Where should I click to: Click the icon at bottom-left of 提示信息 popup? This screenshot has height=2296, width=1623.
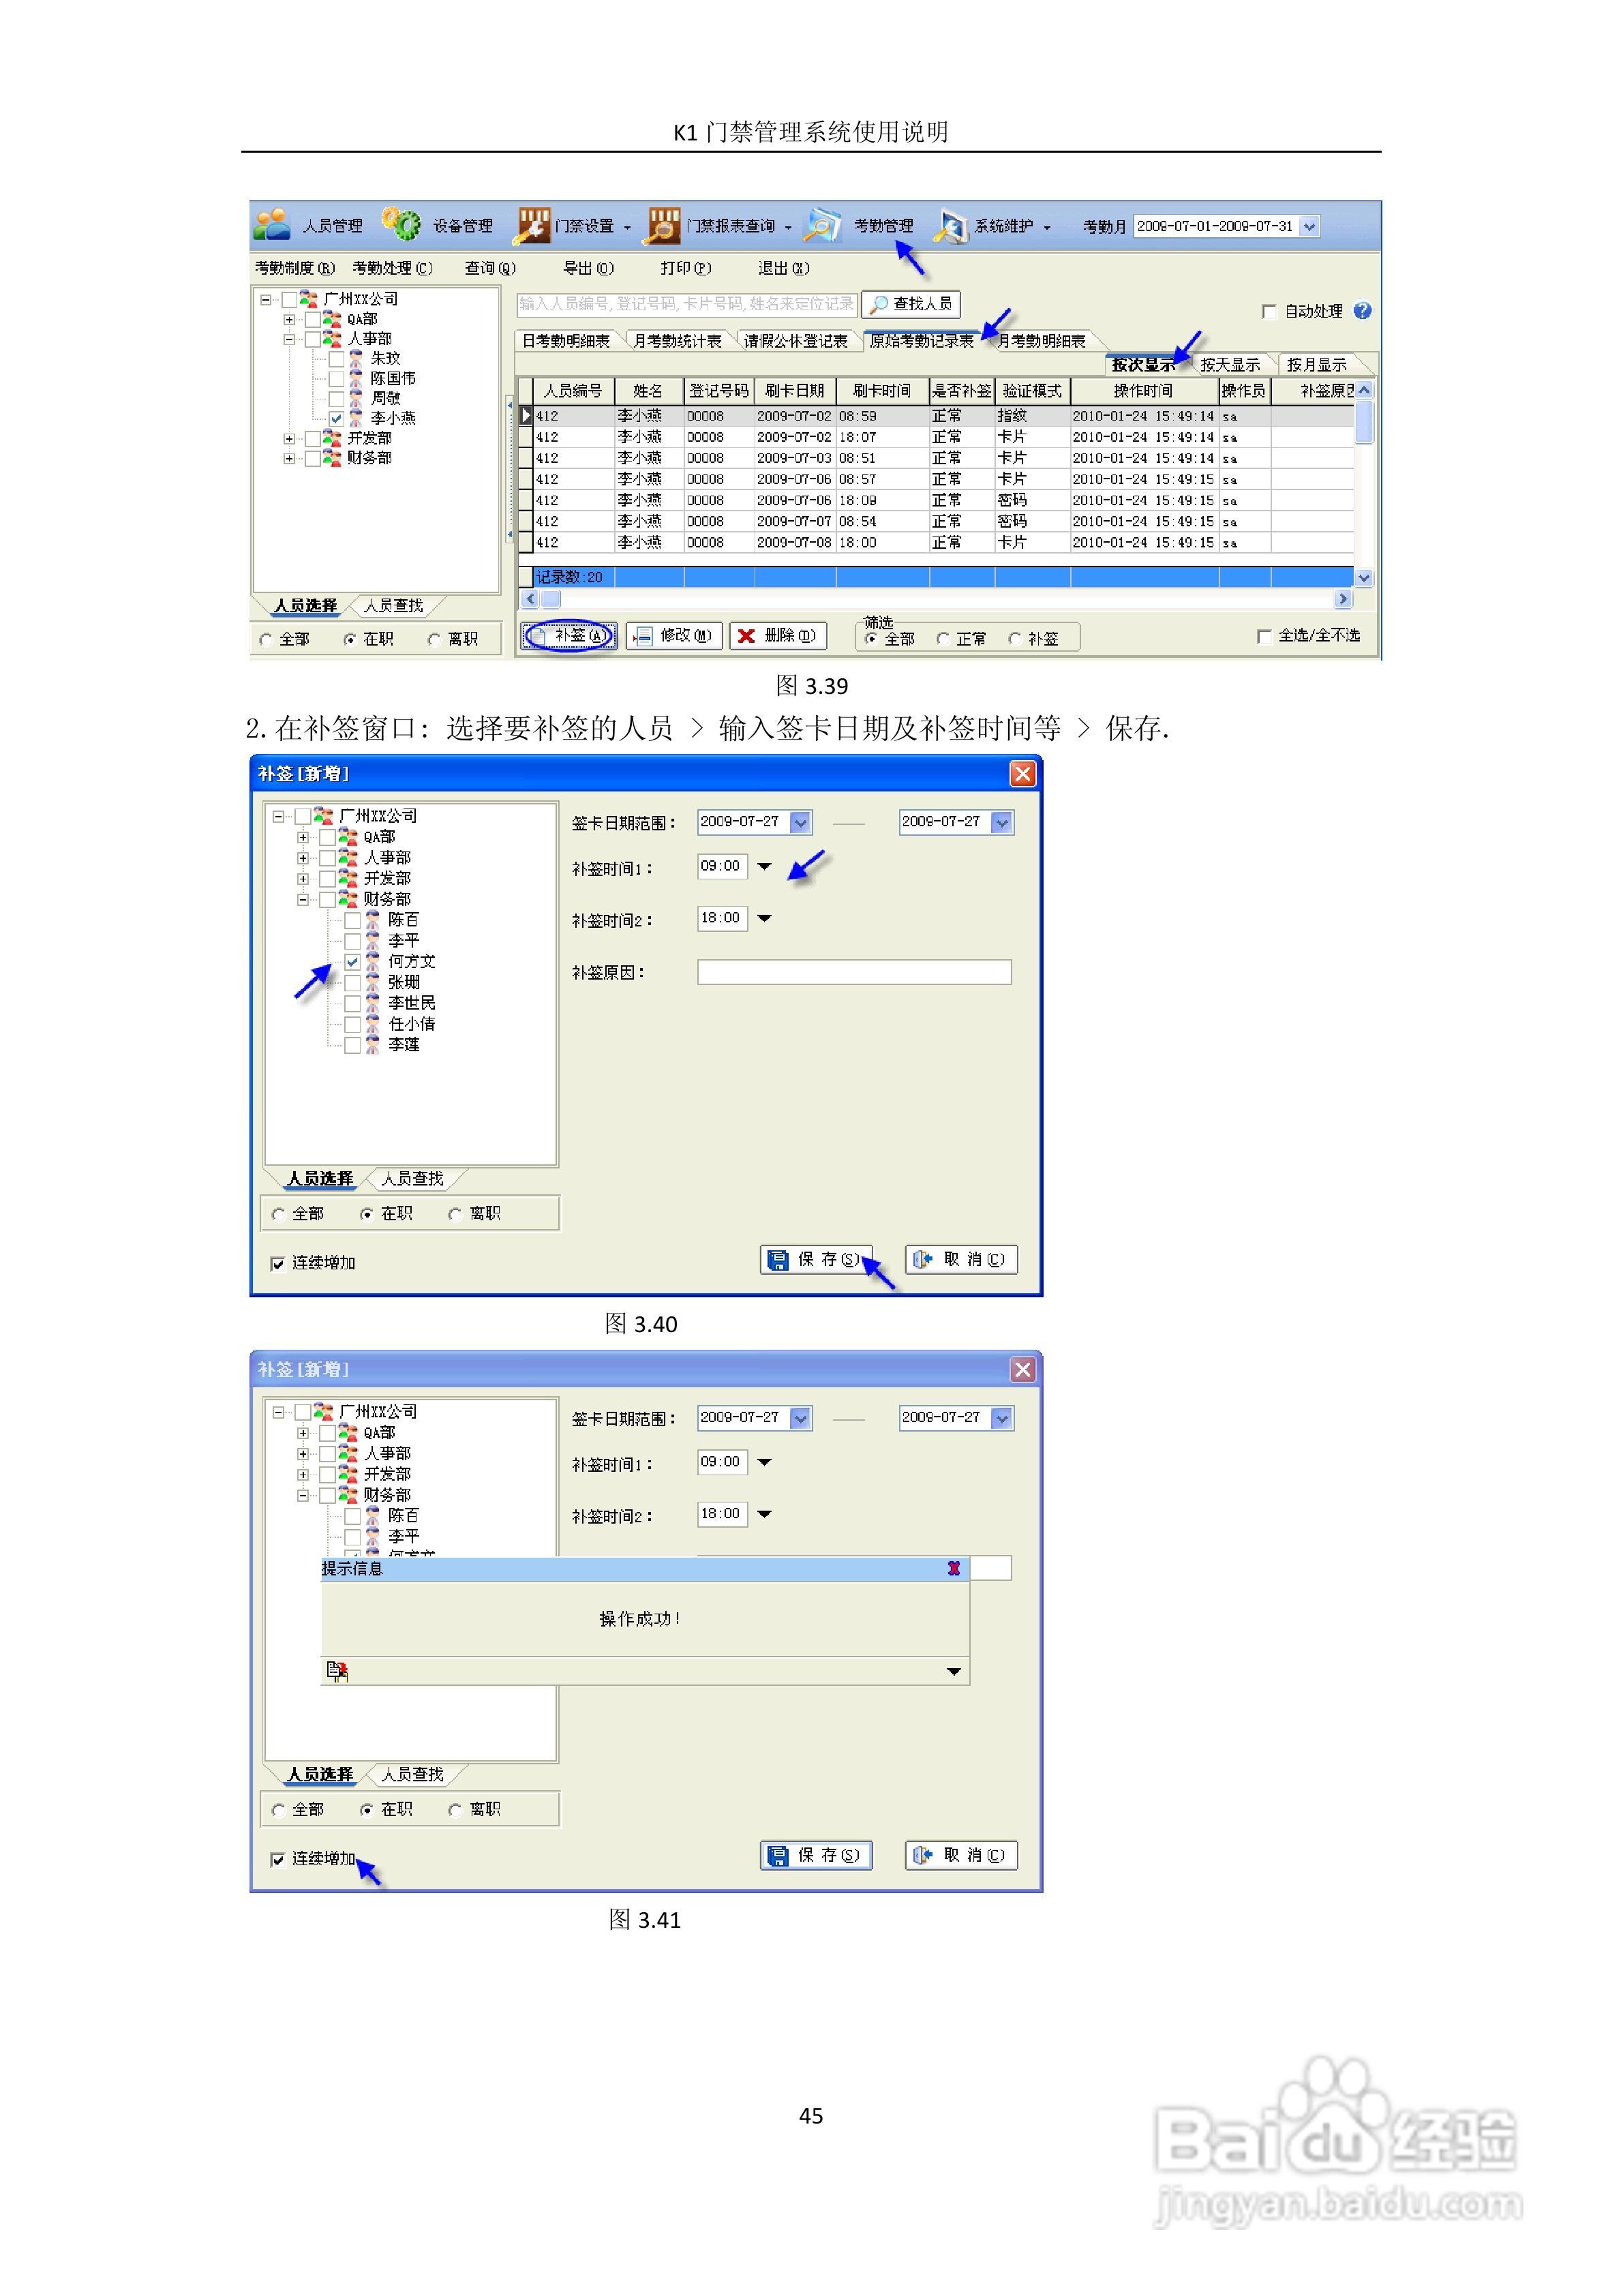[x=337, y=1670]
